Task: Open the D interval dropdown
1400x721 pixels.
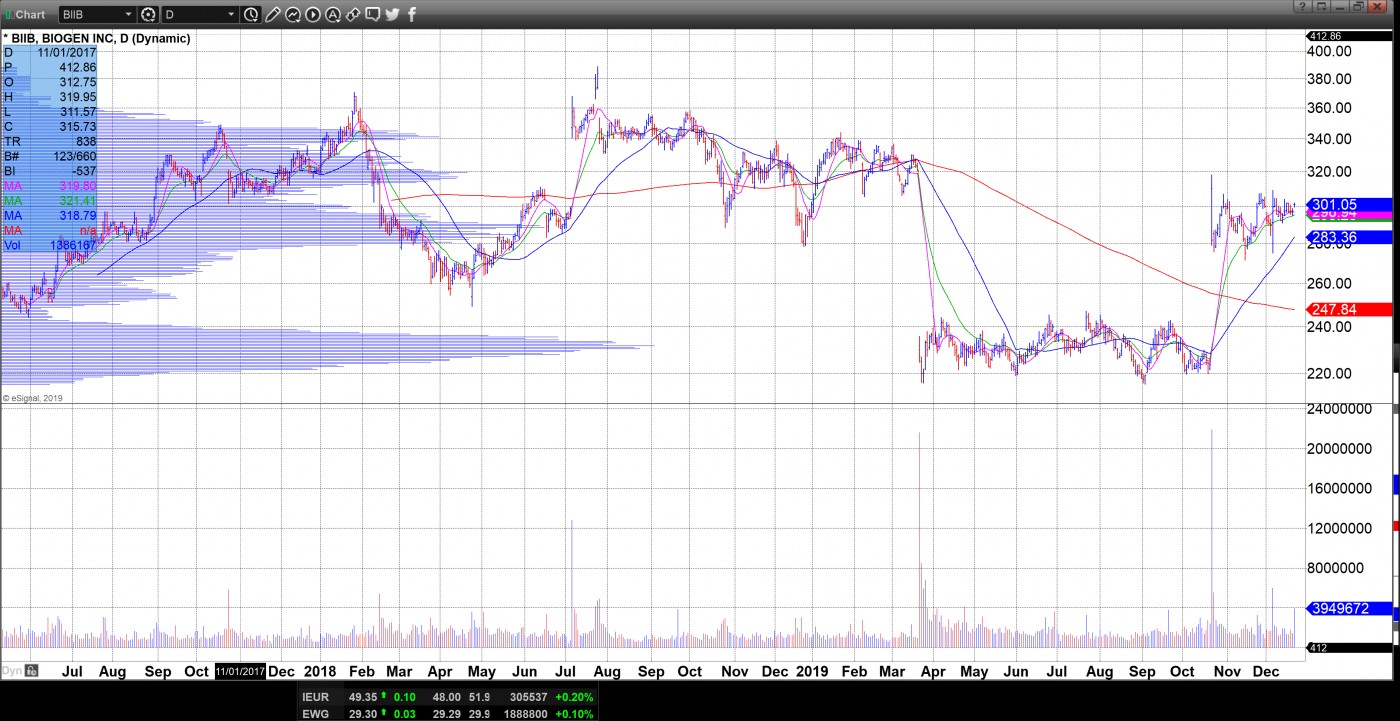Action: pyautogui.click(x=231, y=14)
